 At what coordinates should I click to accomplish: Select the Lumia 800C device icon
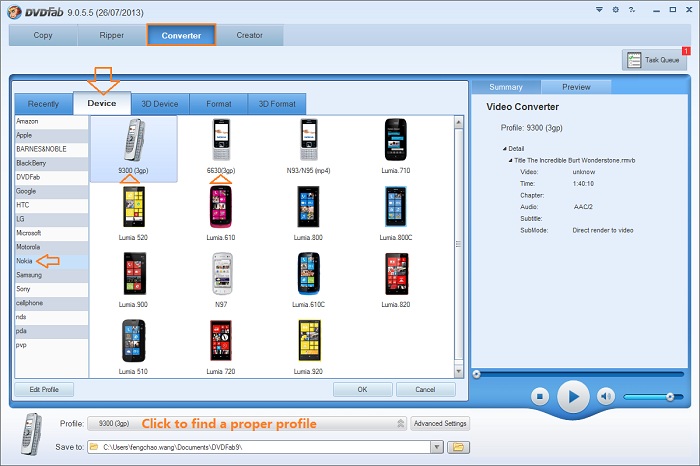coord(396,207)
